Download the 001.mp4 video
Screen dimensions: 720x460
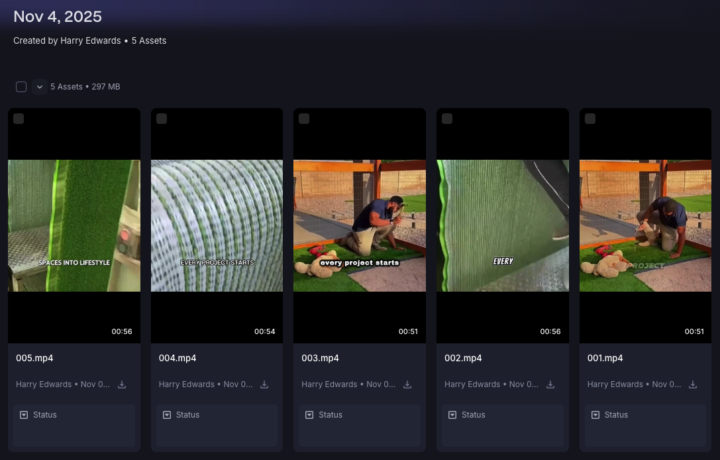pyautogui.click(x=693, y=385)
